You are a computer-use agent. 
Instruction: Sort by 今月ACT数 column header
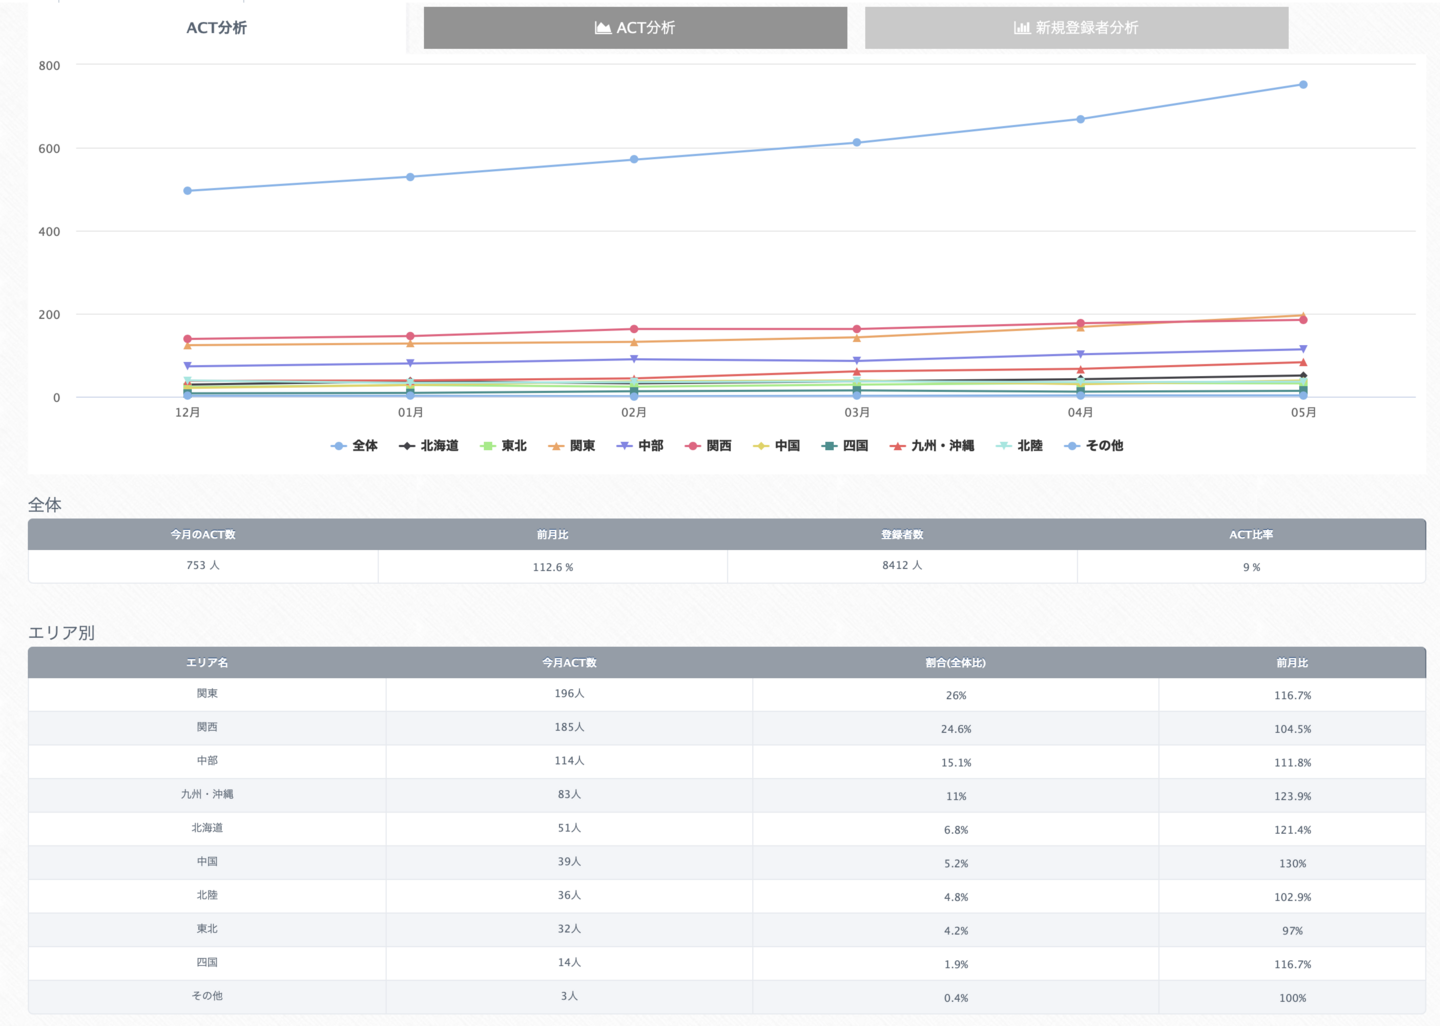coord(569,663)
